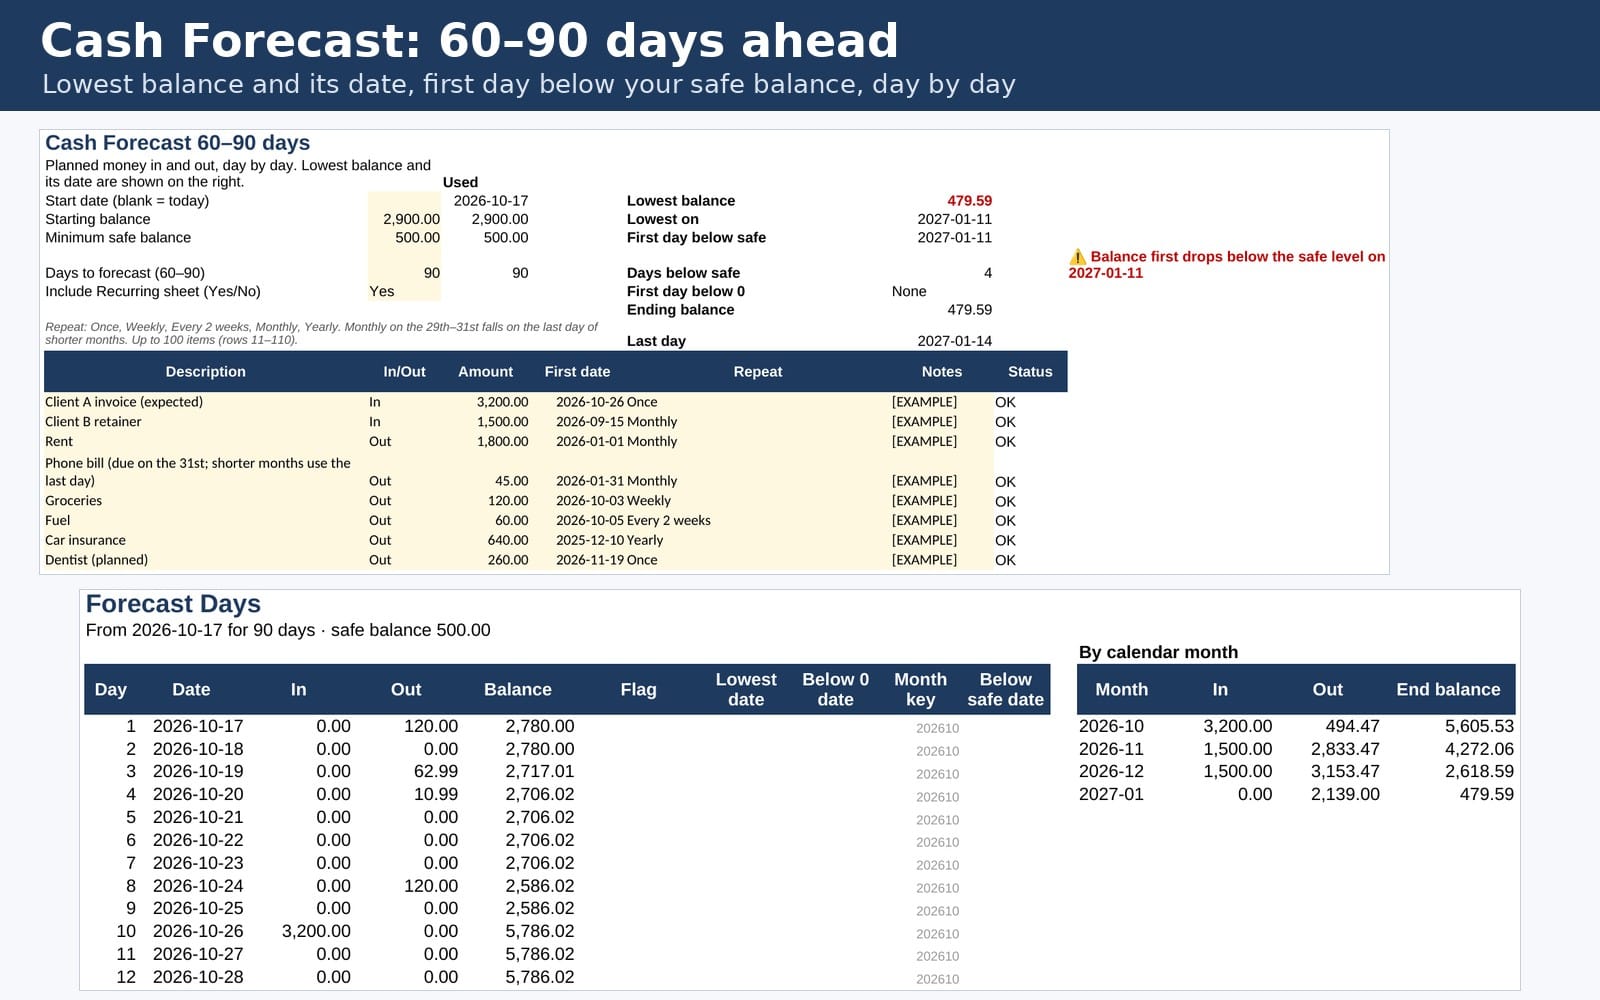Click the Car insurance amount 640.00
This screenshot has height=1000, width=1600.
pos(508,541)
